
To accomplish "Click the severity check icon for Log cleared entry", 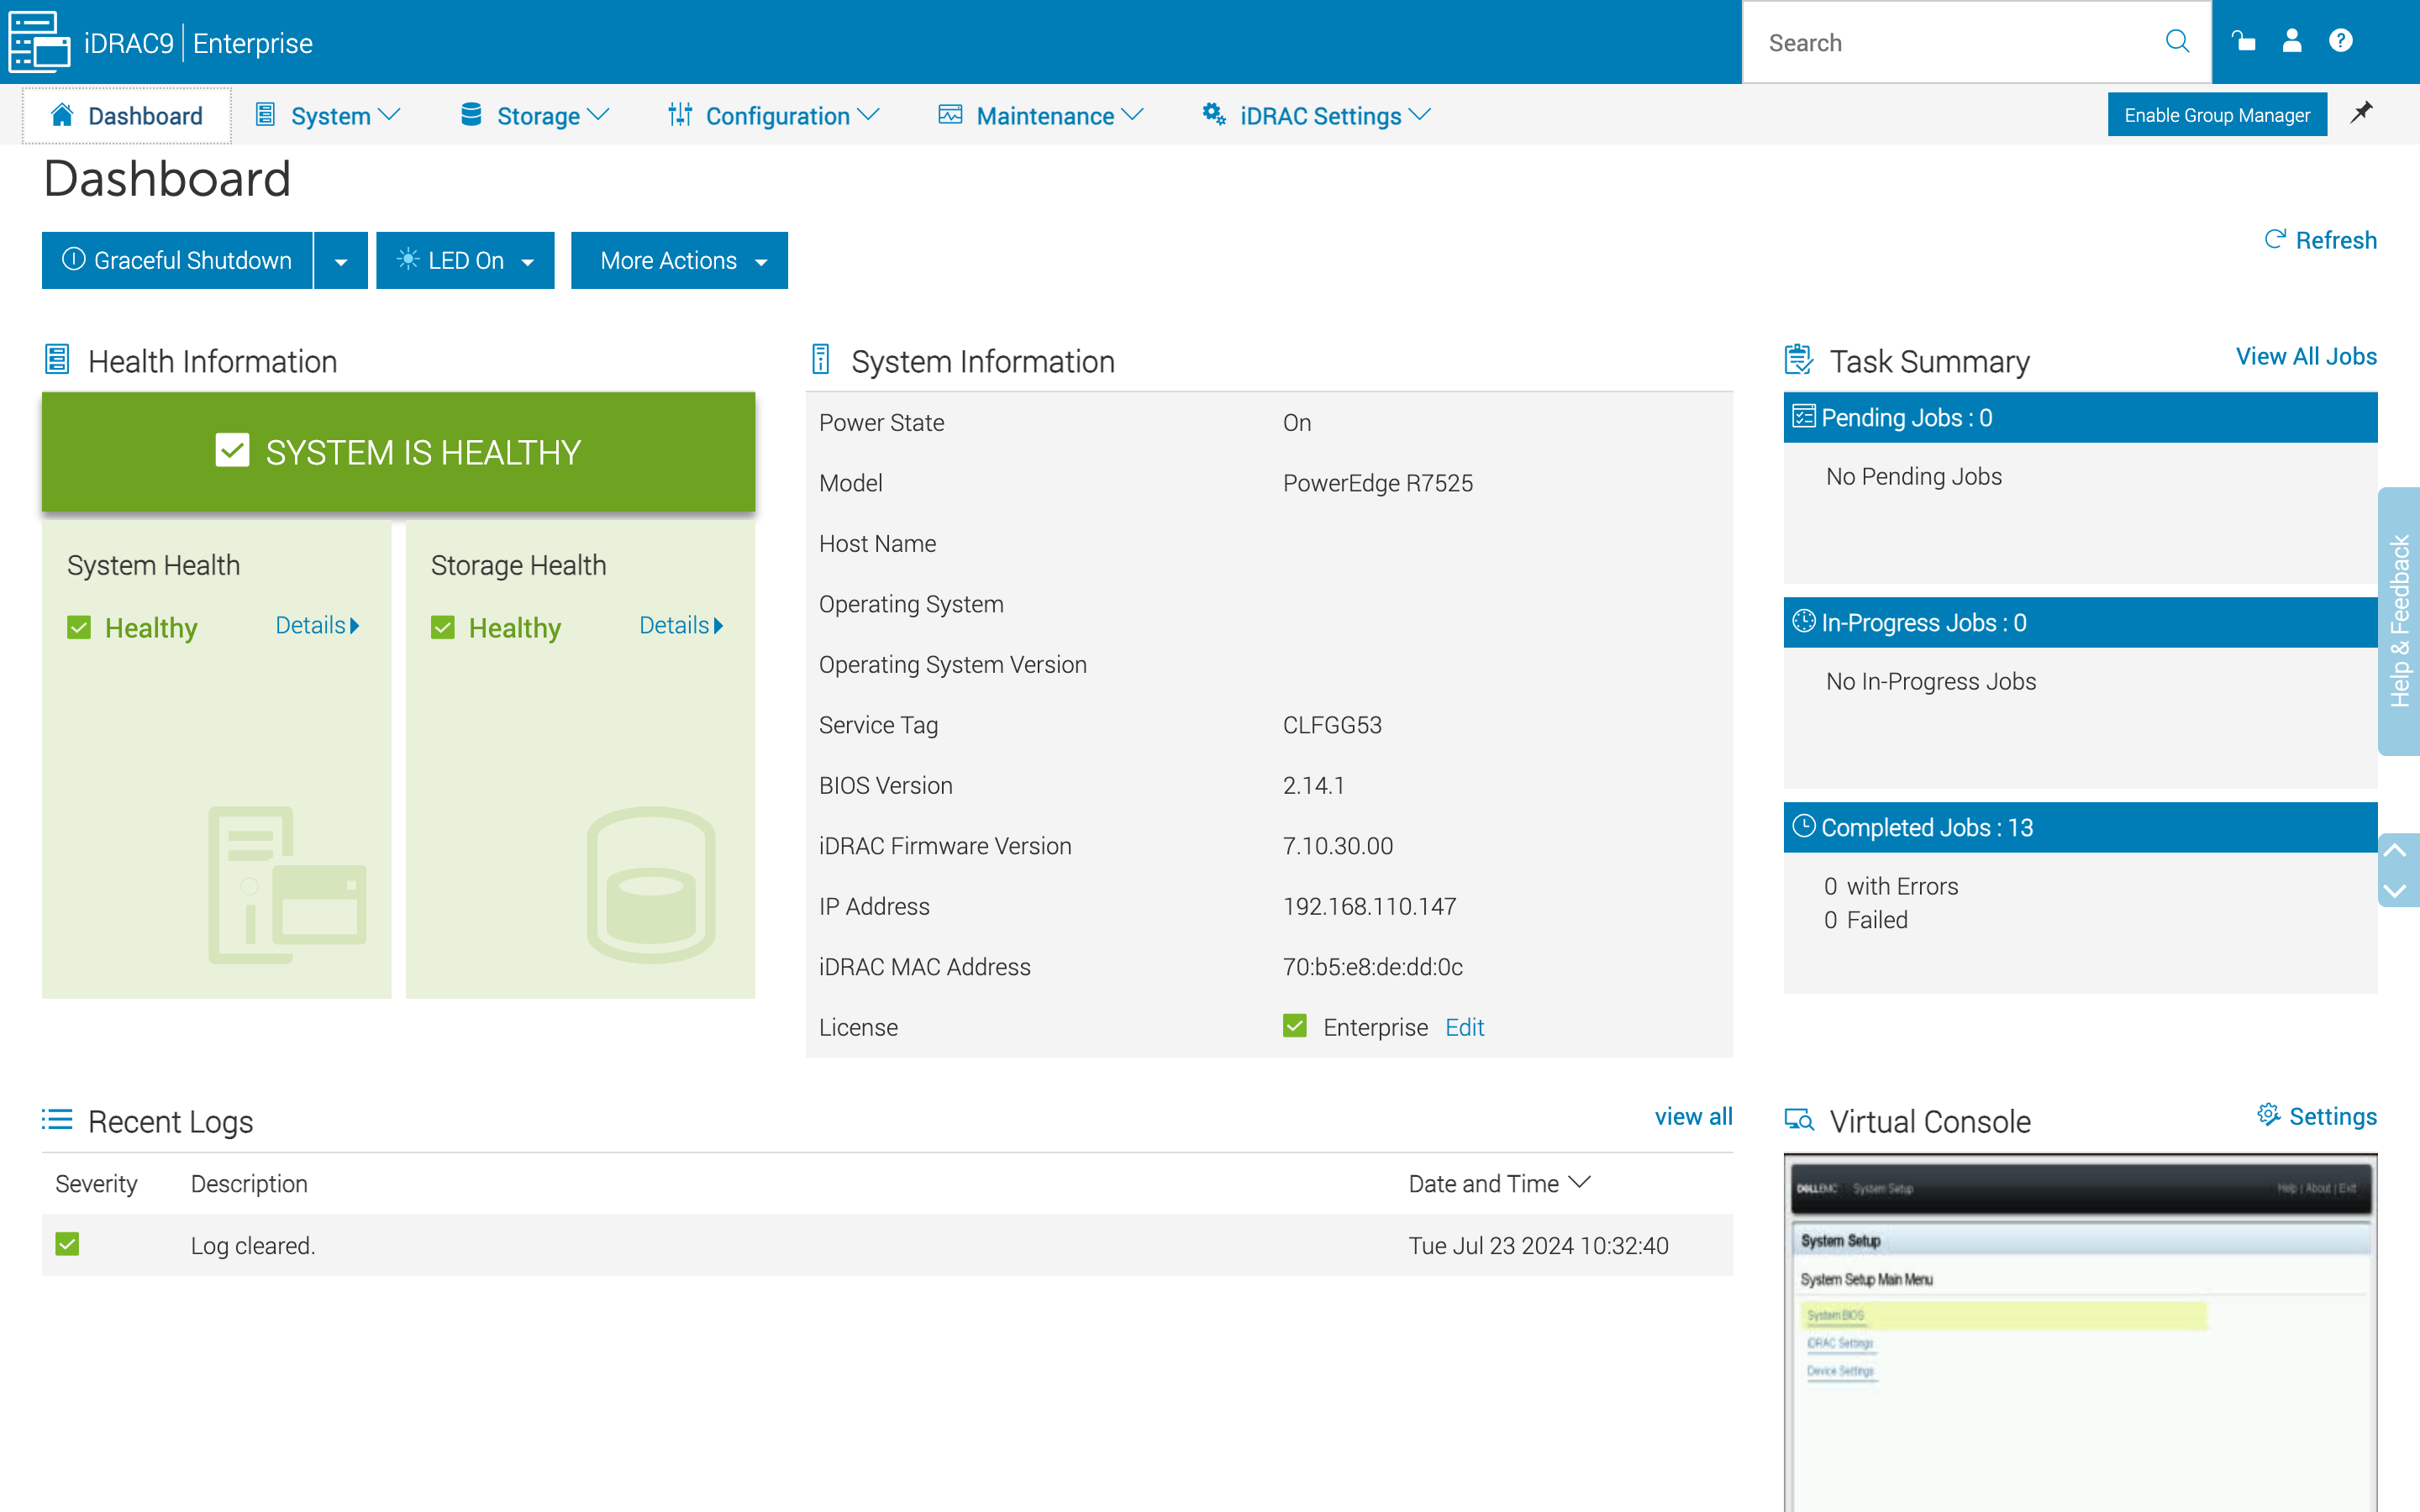I will coord(66,1245).
